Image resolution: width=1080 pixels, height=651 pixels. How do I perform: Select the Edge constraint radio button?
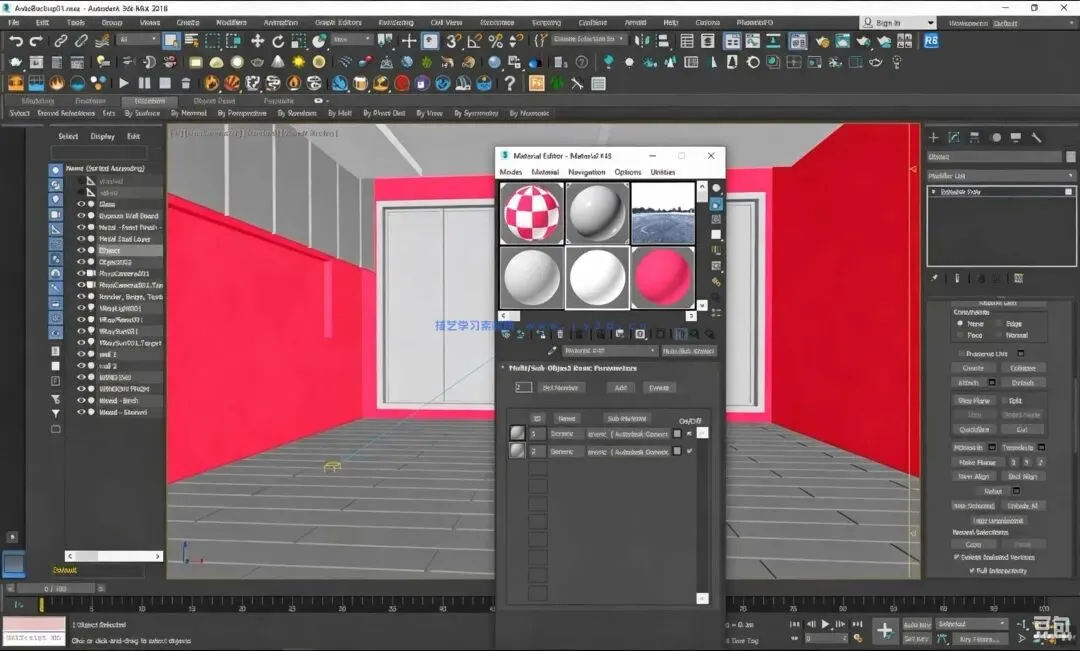[x=998, y=323]
